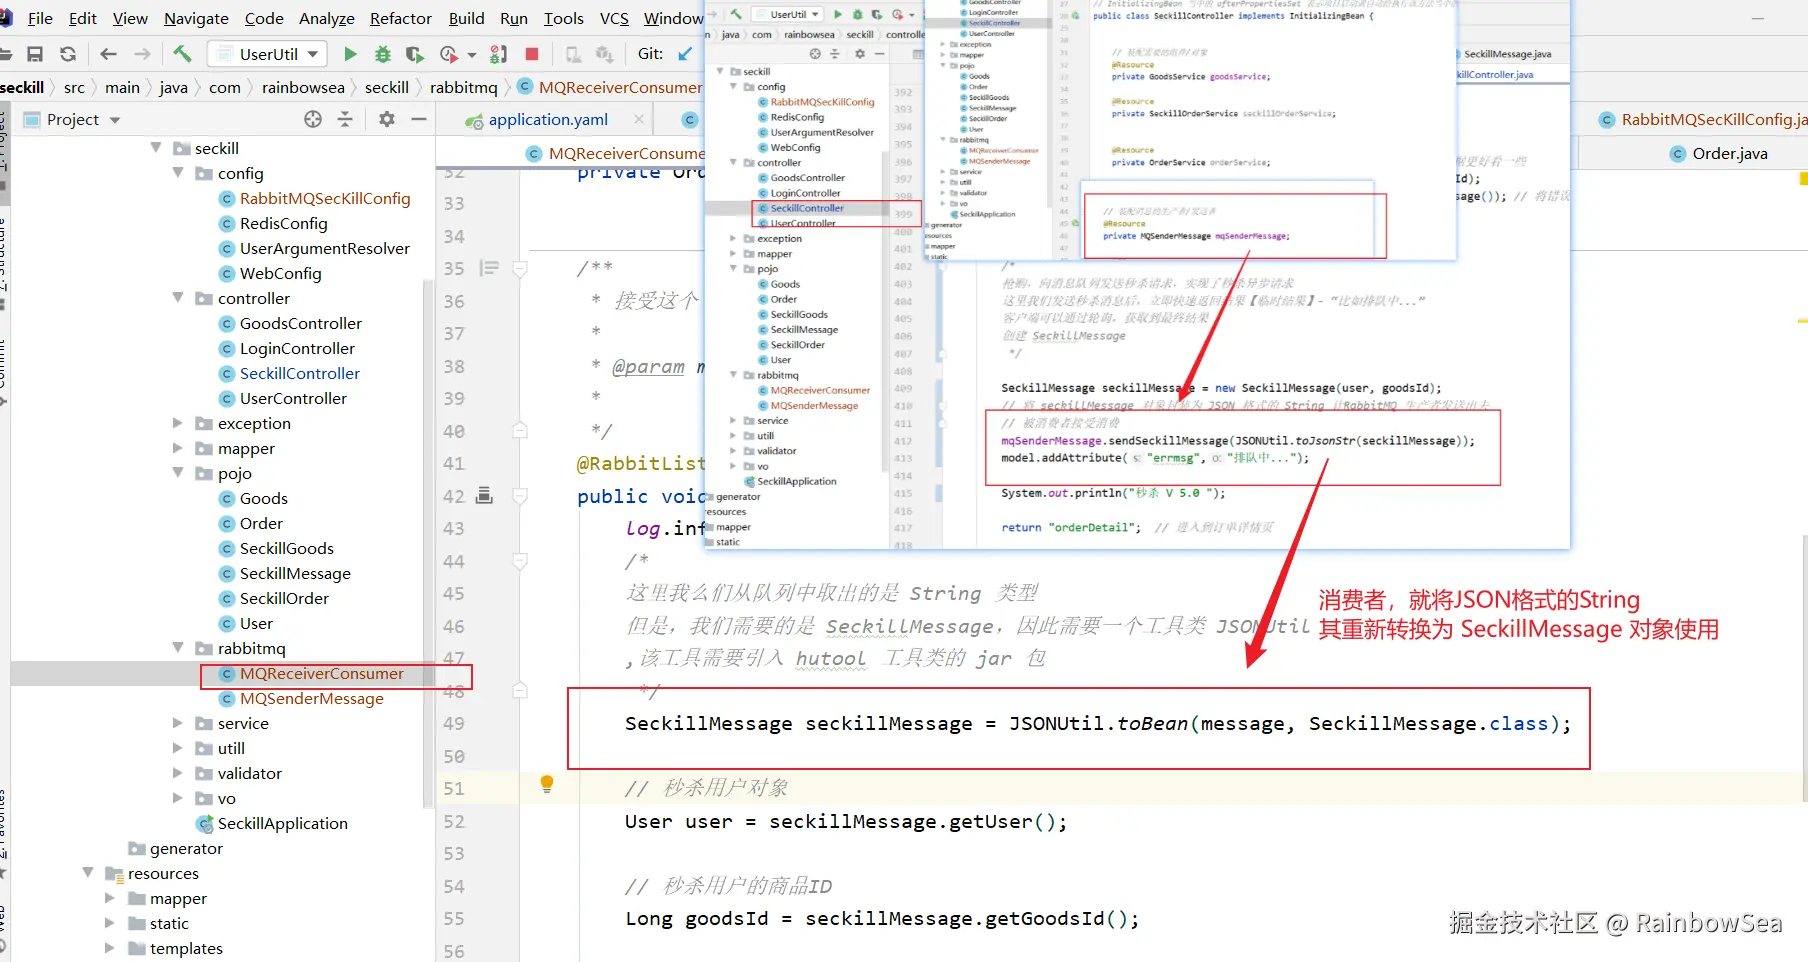The height and width of the screenshot is (962, 1808).
Task: Collapse all in the Project panel
Action: 345,119
